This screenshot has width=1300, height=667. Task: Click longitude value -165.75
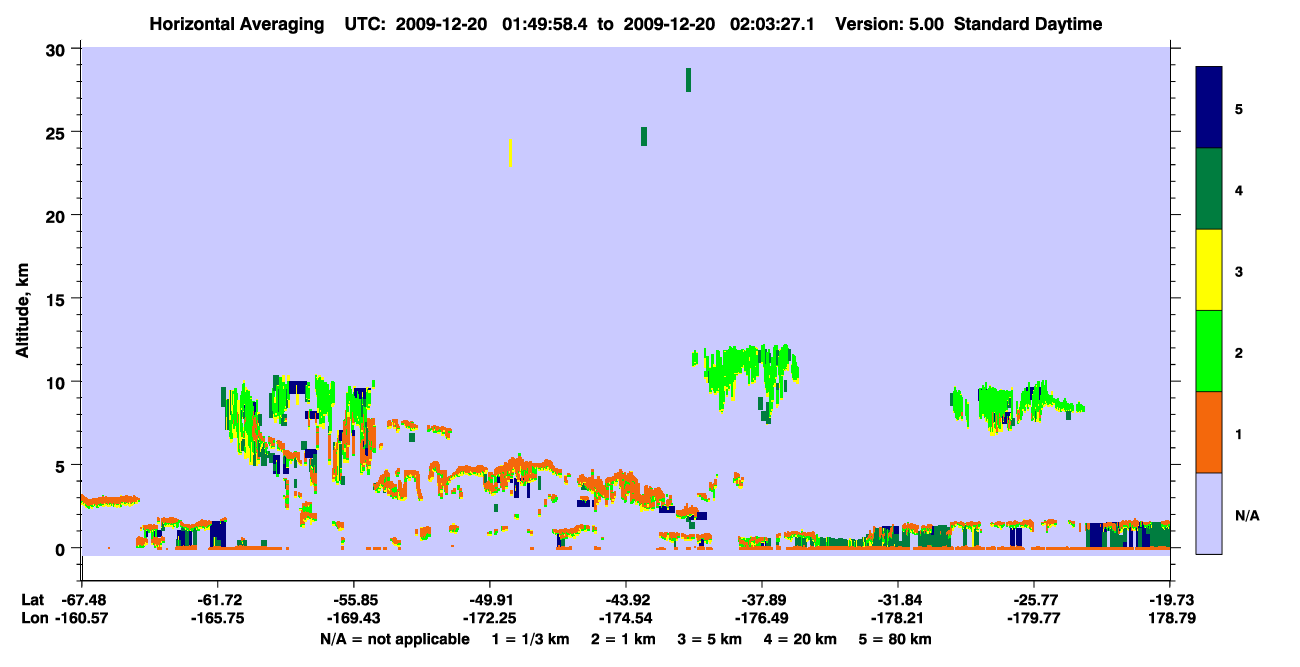217,618
